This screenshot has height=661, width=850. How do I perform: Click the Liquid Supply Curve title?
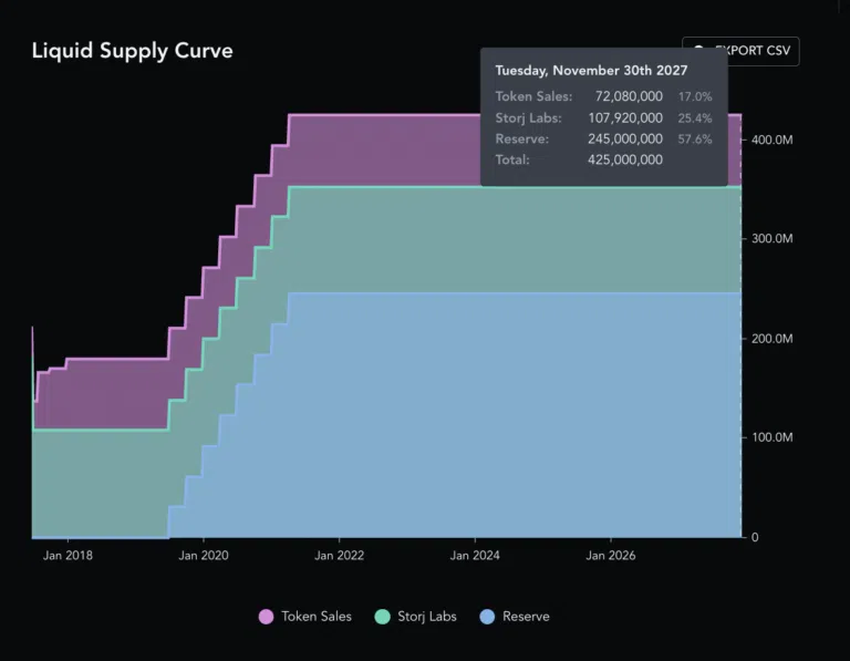click(132, 51)
